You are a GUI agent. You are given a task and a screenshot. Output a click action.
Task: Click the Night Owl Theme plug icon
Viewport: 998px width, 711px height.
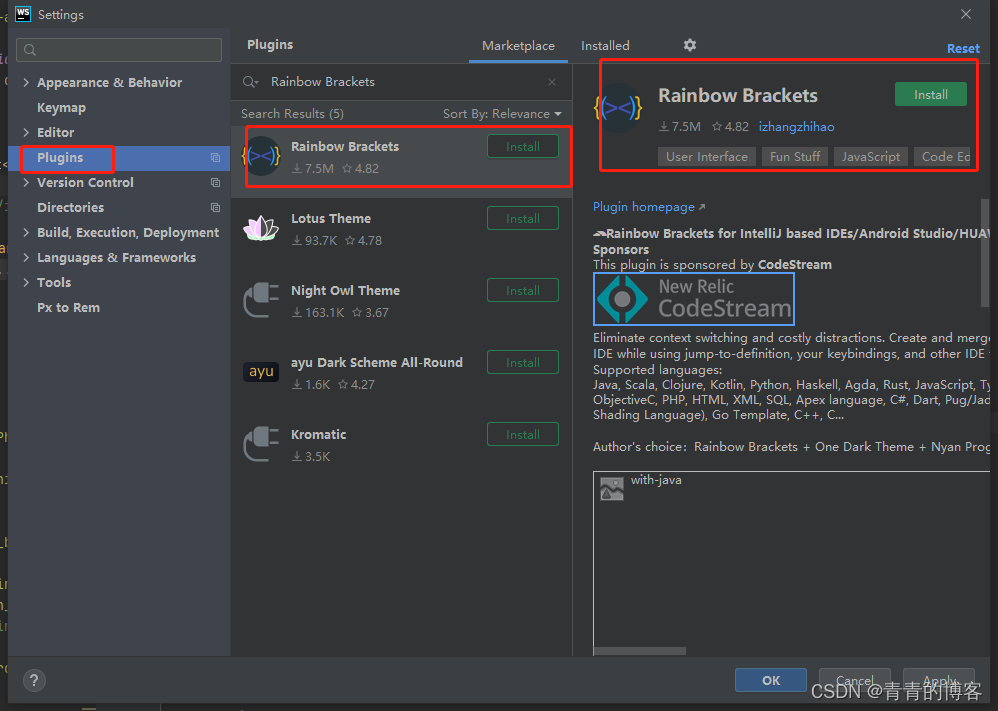point(261,300)
